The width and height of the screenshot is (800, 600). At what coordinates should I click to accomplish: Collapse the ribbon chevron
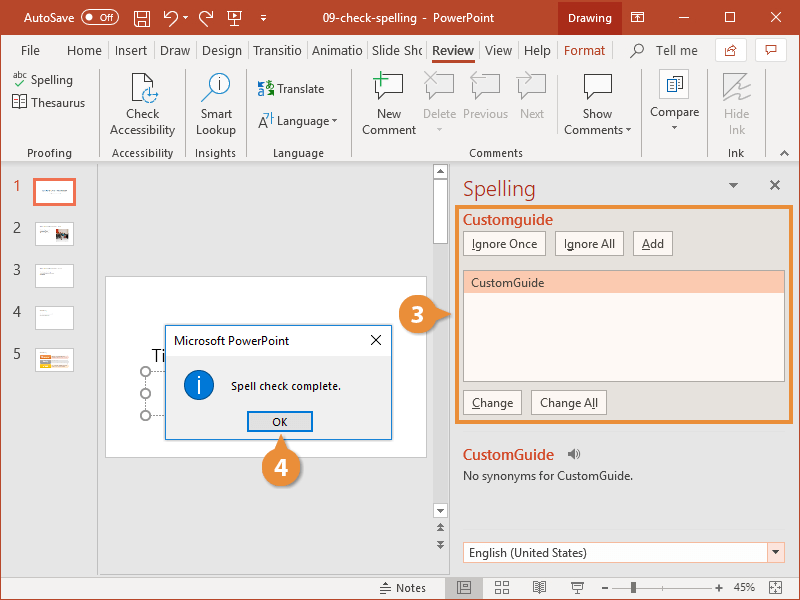[784, 153]
